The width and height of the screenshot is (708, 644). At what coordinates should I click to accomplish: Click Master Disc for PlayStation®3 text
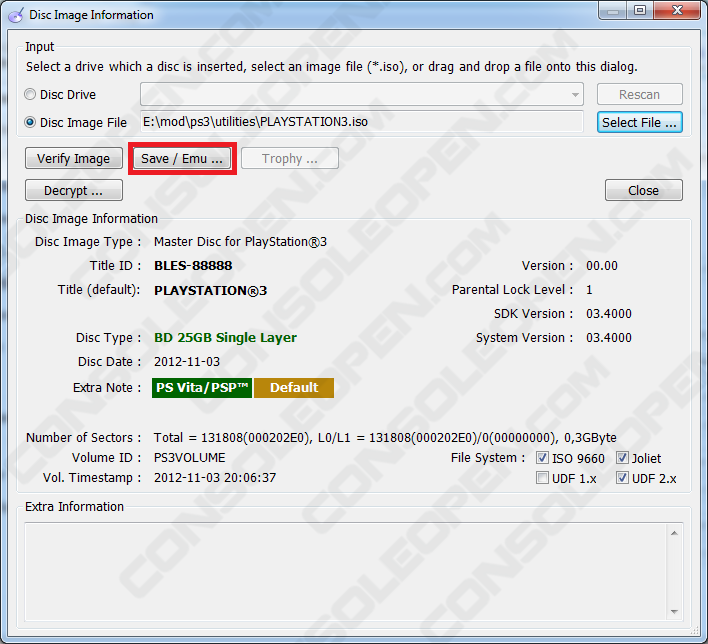coord(240,242)
